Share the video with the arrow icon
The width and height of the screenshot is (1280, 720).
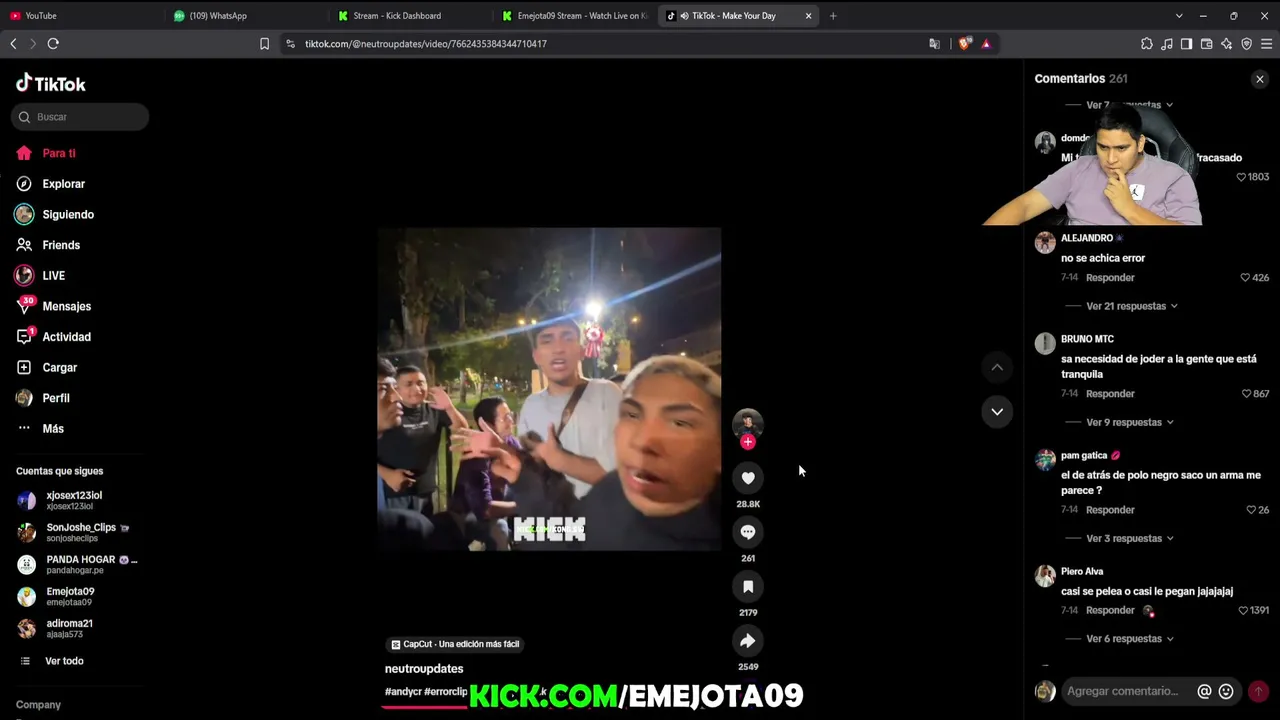click(748, 641)
